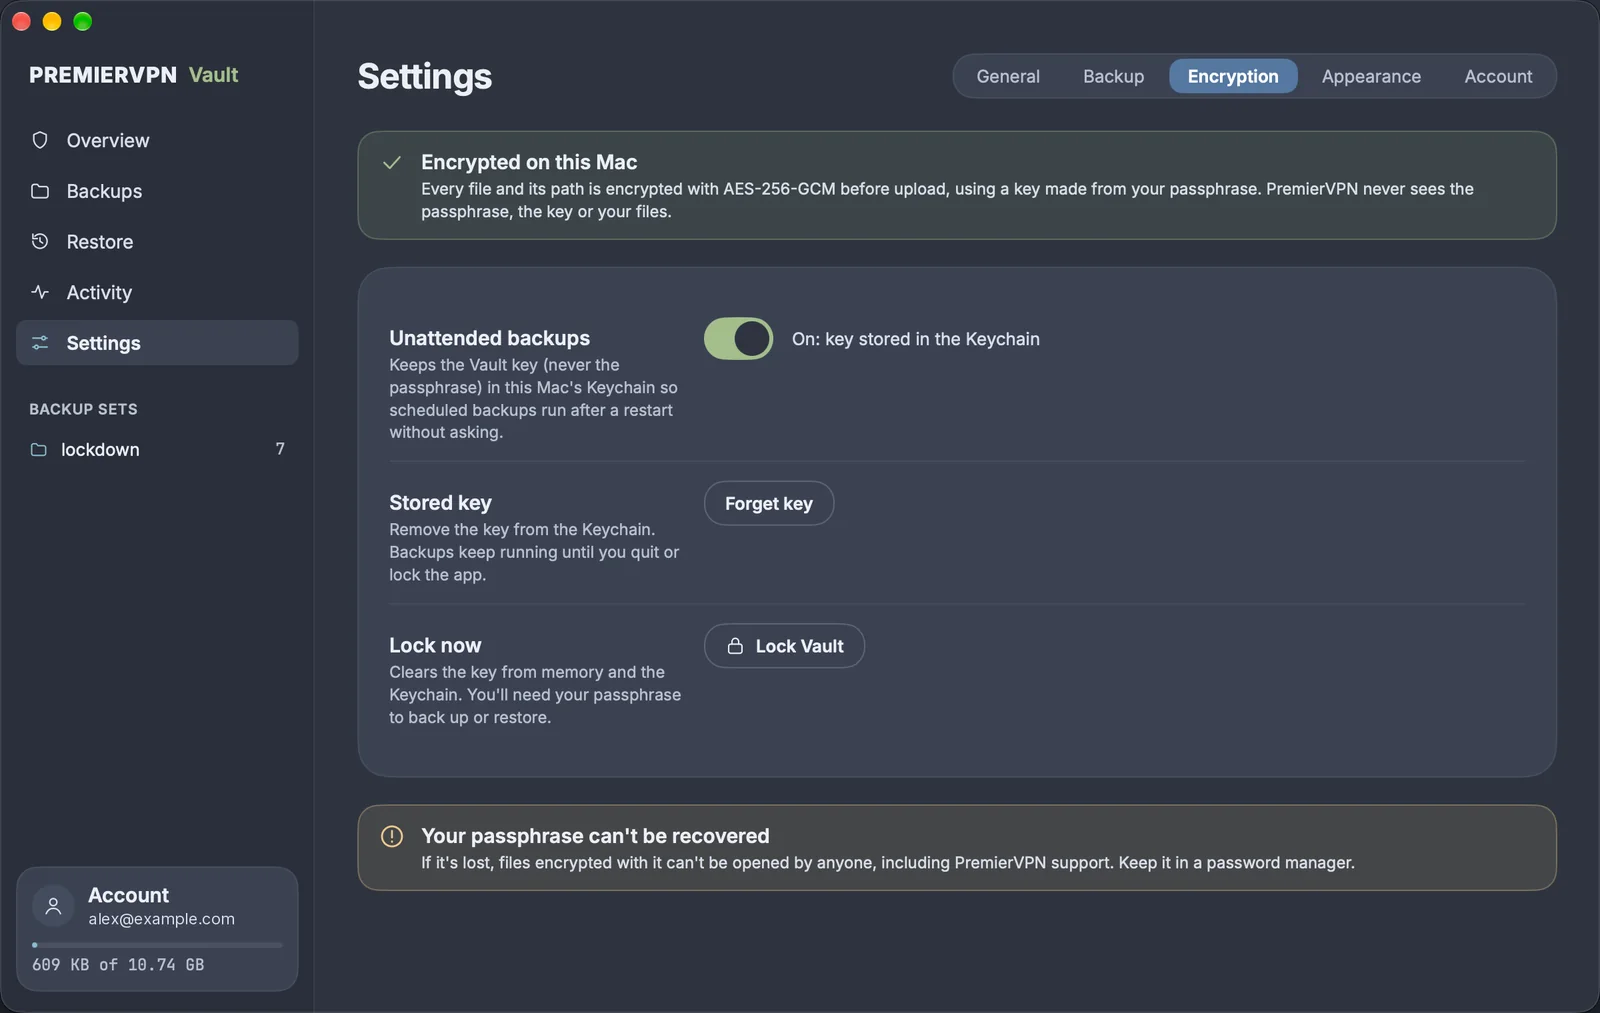Click the green checkmark in encryption banner
Viewport: 1600px width, 1013px height.
click(x=392, y=162)
